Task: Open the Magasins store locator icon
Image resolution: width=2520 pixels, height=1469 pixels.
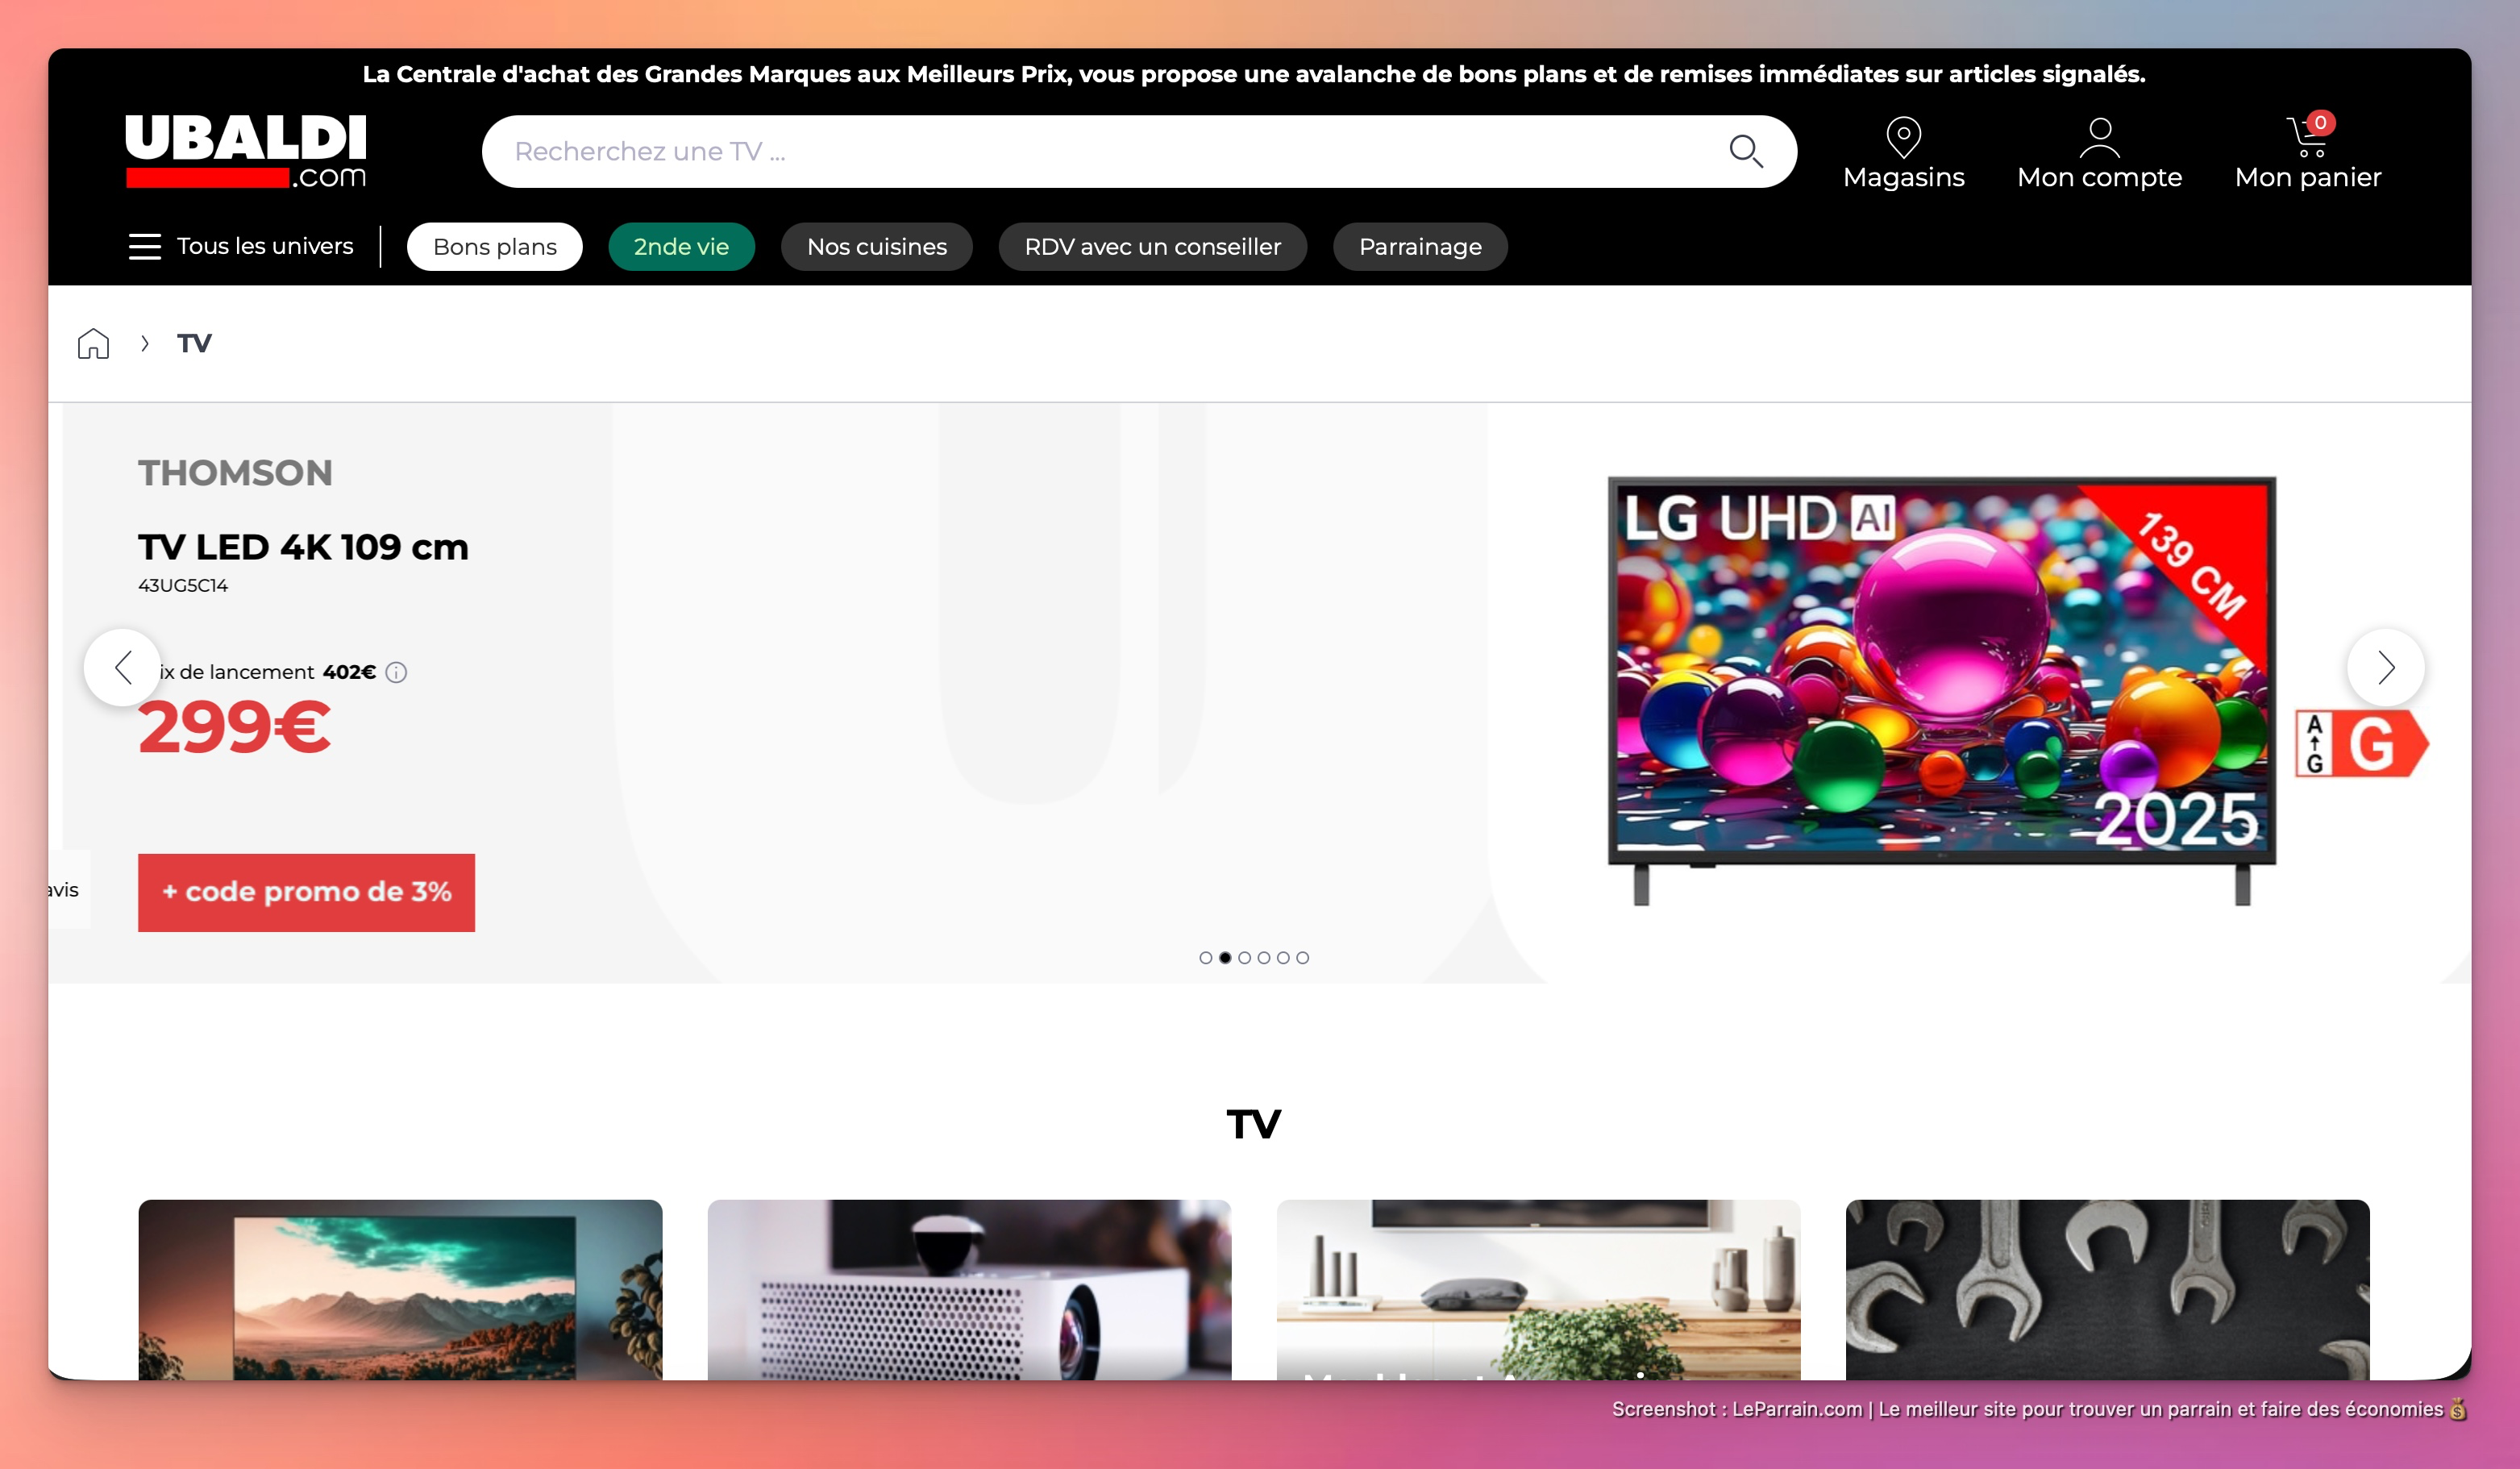Action: [x=1903, y=137]
